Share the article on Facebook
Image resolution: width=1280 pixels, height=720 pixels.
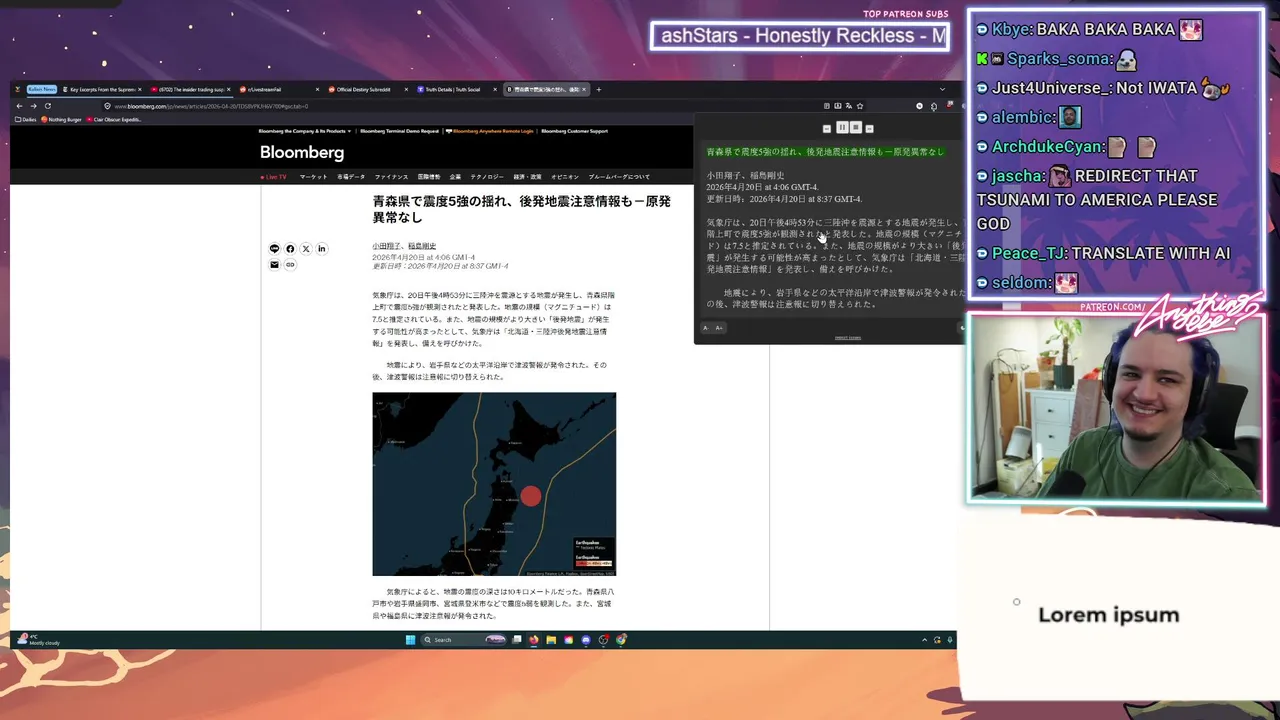pos(290,249)
